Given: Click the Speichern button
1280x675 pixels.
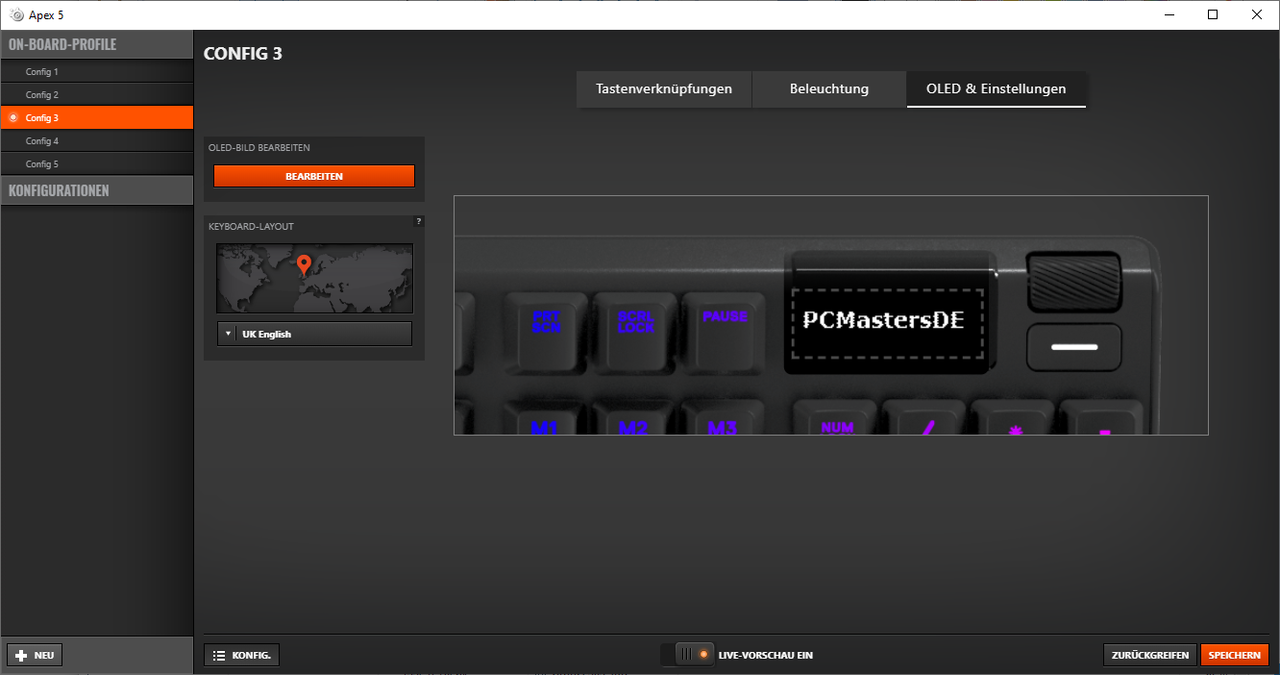Looking at the screenshot, I should click(x=1234, y=655).
